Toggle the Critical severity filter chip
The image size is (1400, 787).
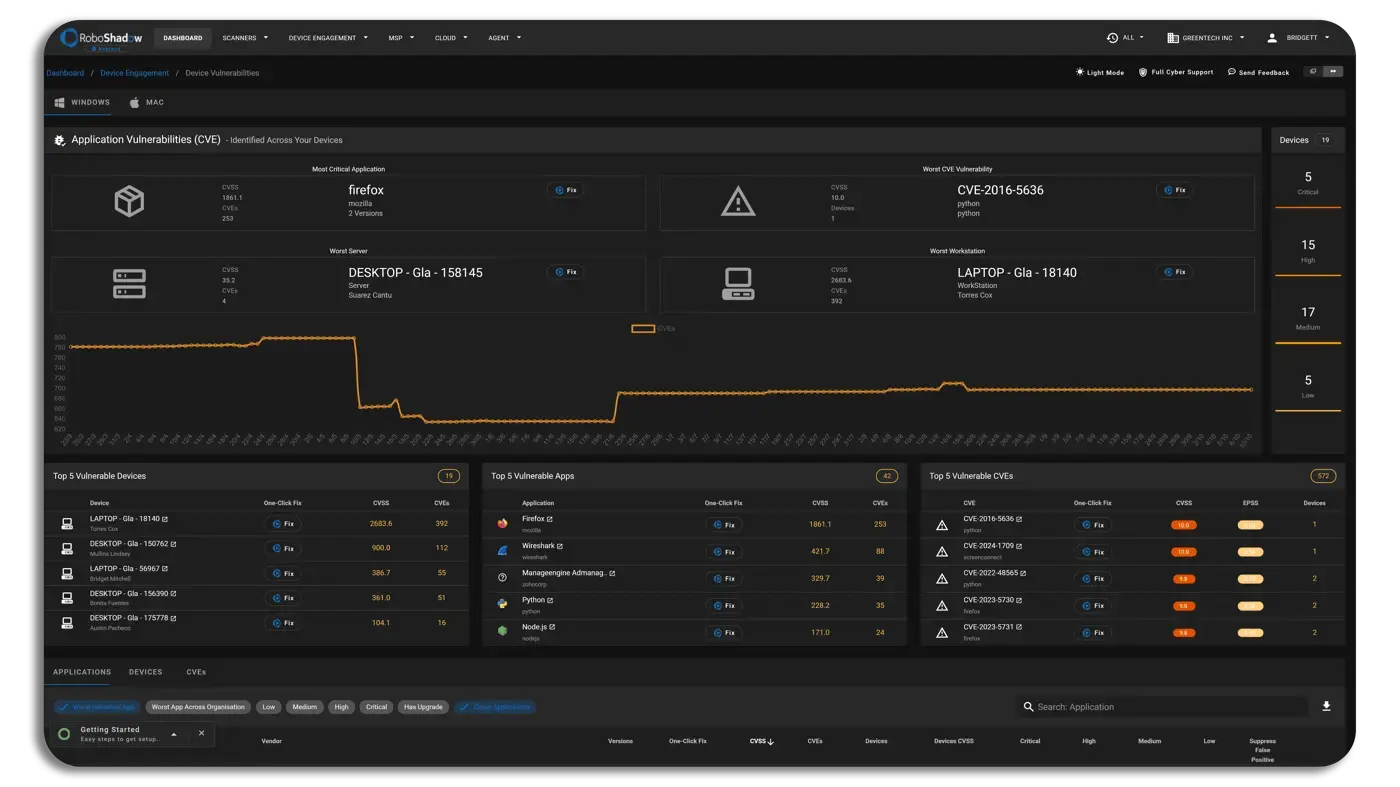(x=376, y=707)
